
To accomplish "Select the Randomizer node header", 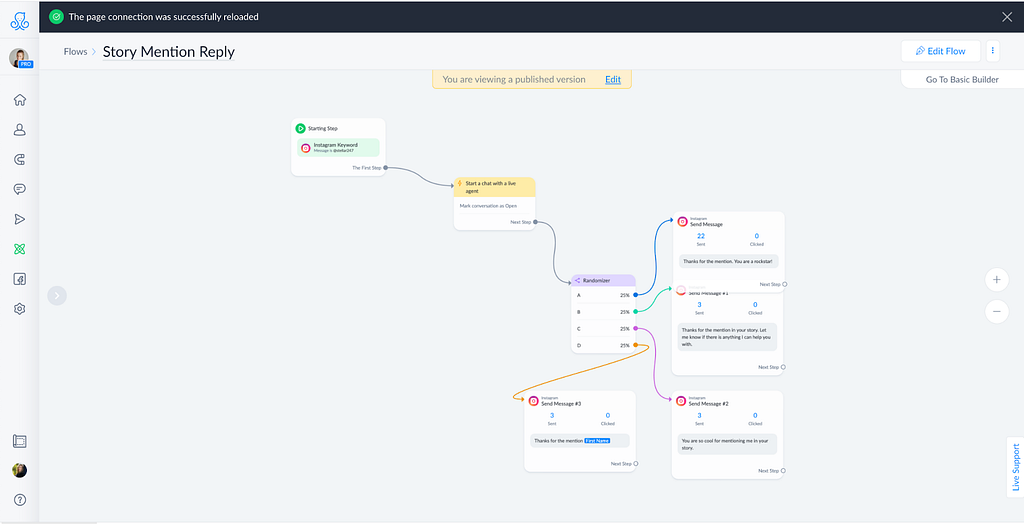I will click(x=603, y=280).
